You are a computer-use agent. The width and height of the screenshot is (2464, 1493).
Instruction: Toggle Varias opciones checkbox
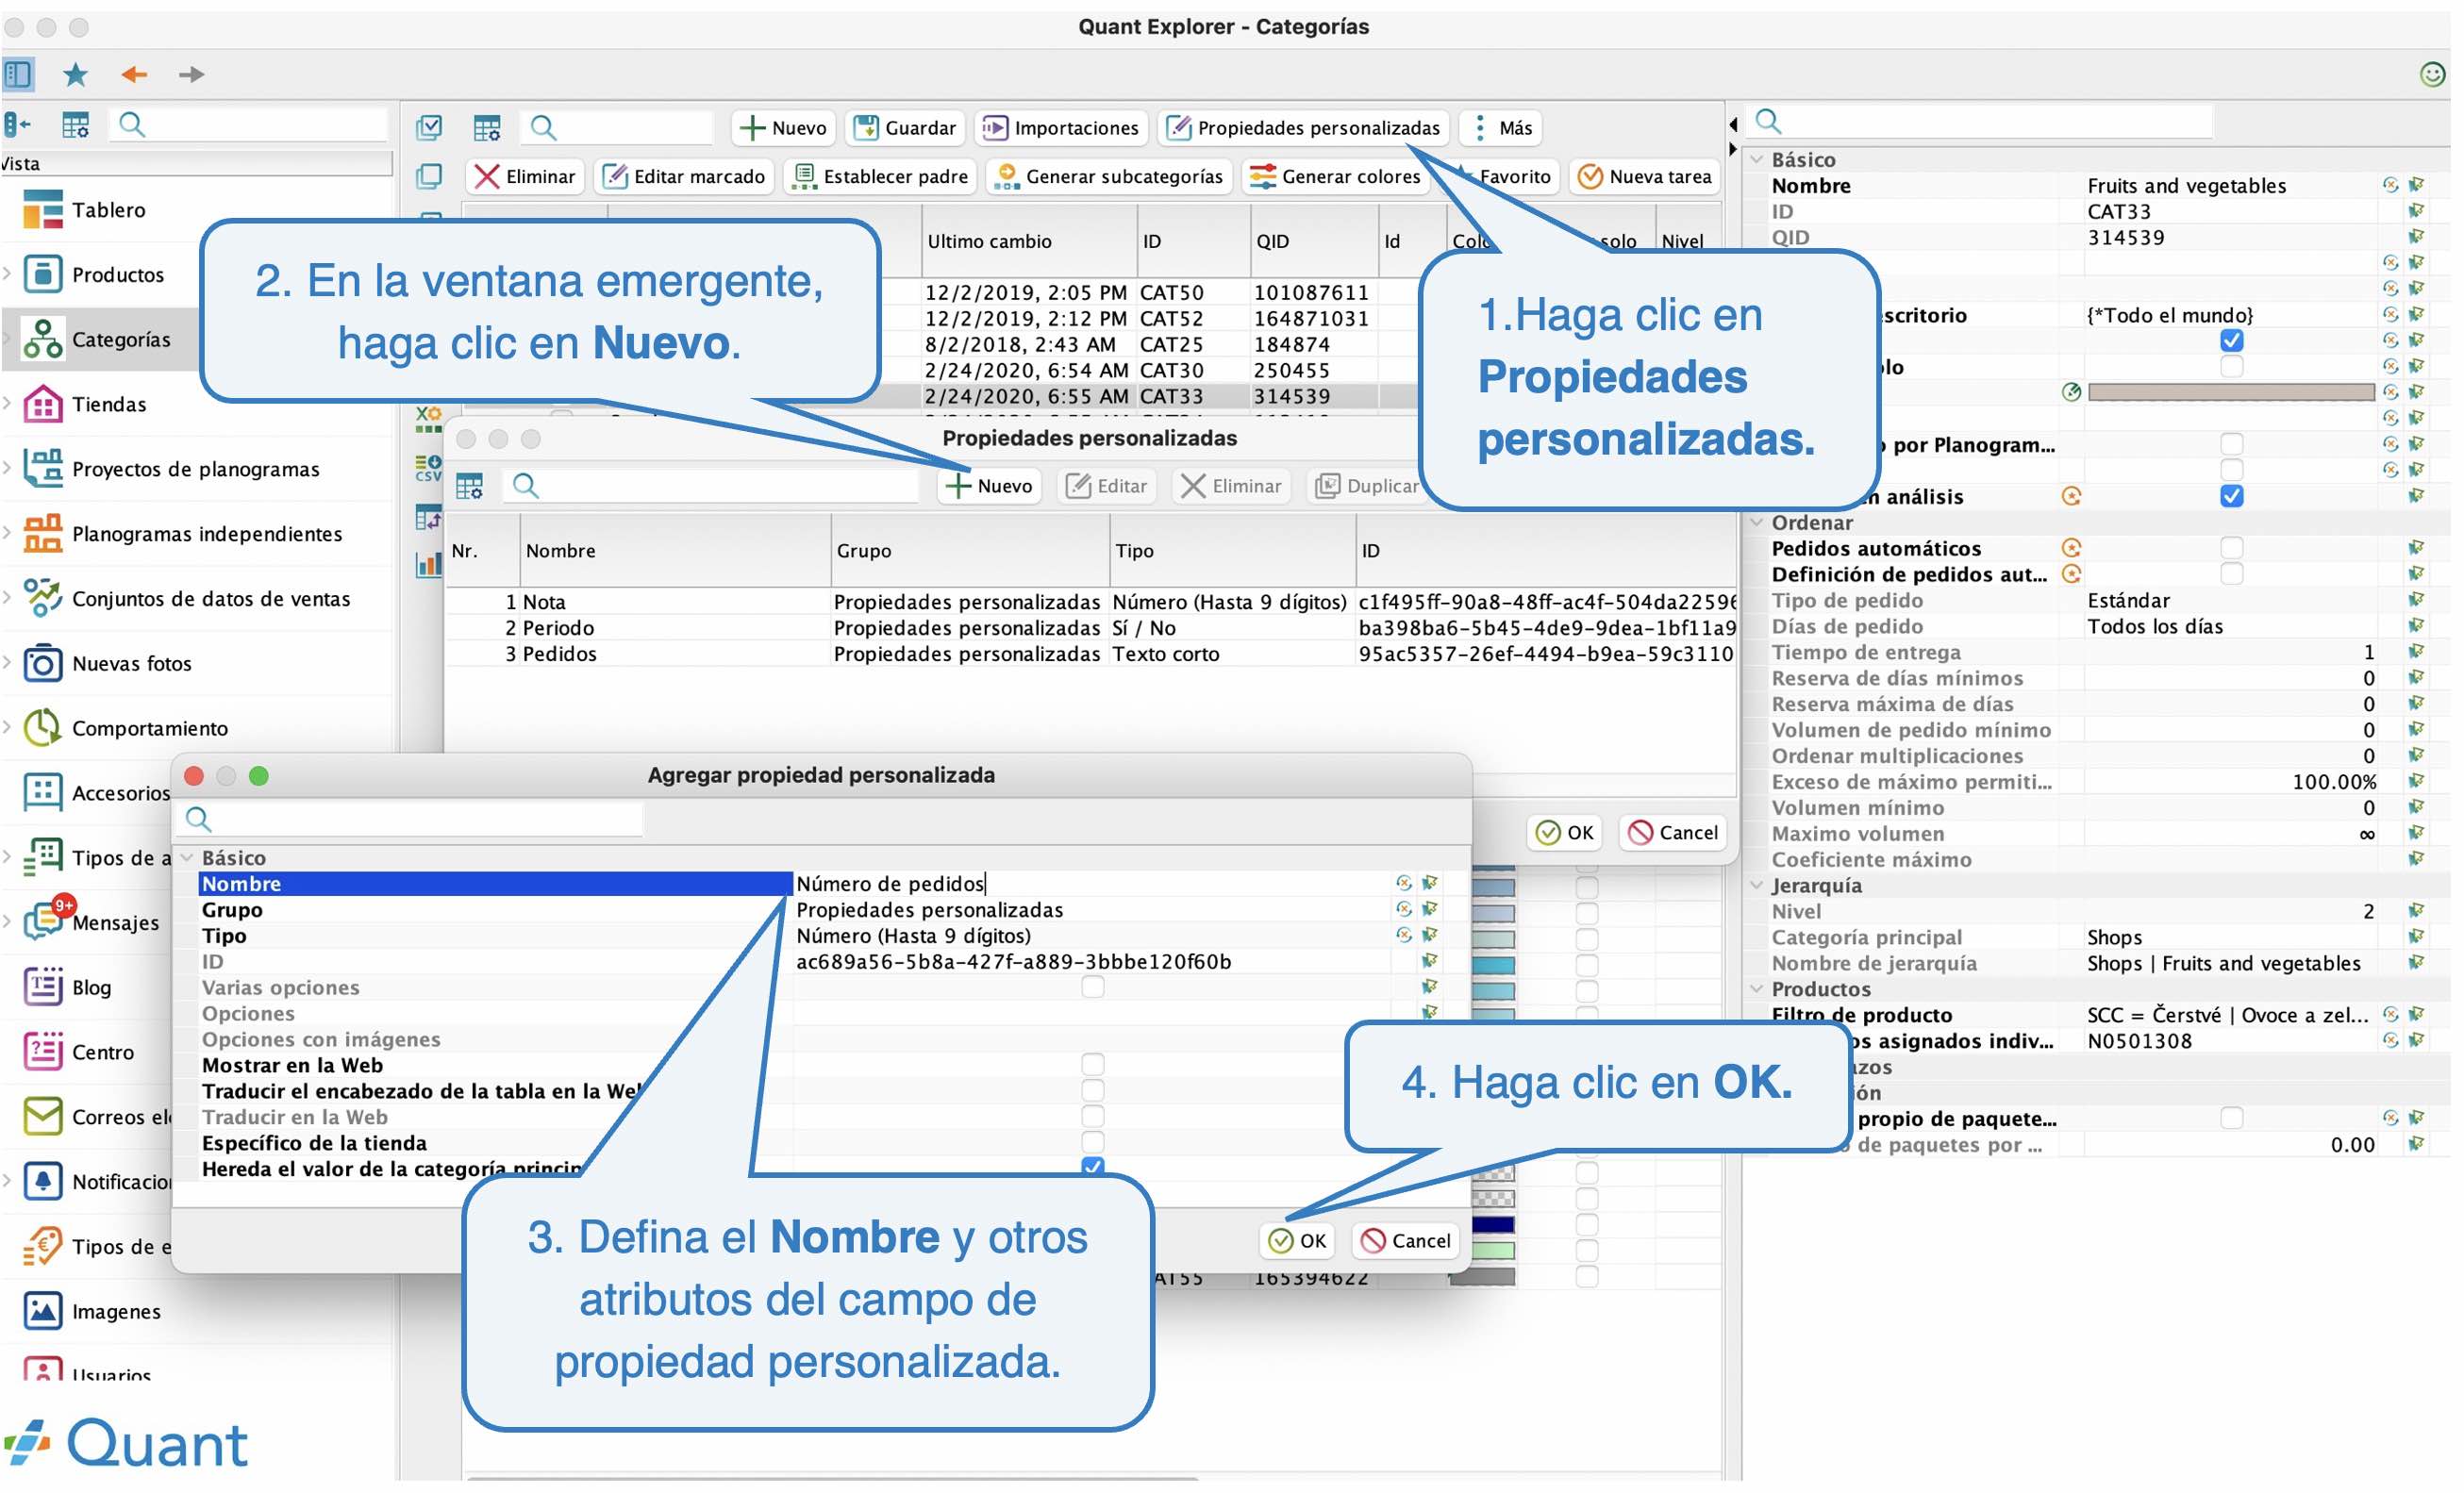1093,987
